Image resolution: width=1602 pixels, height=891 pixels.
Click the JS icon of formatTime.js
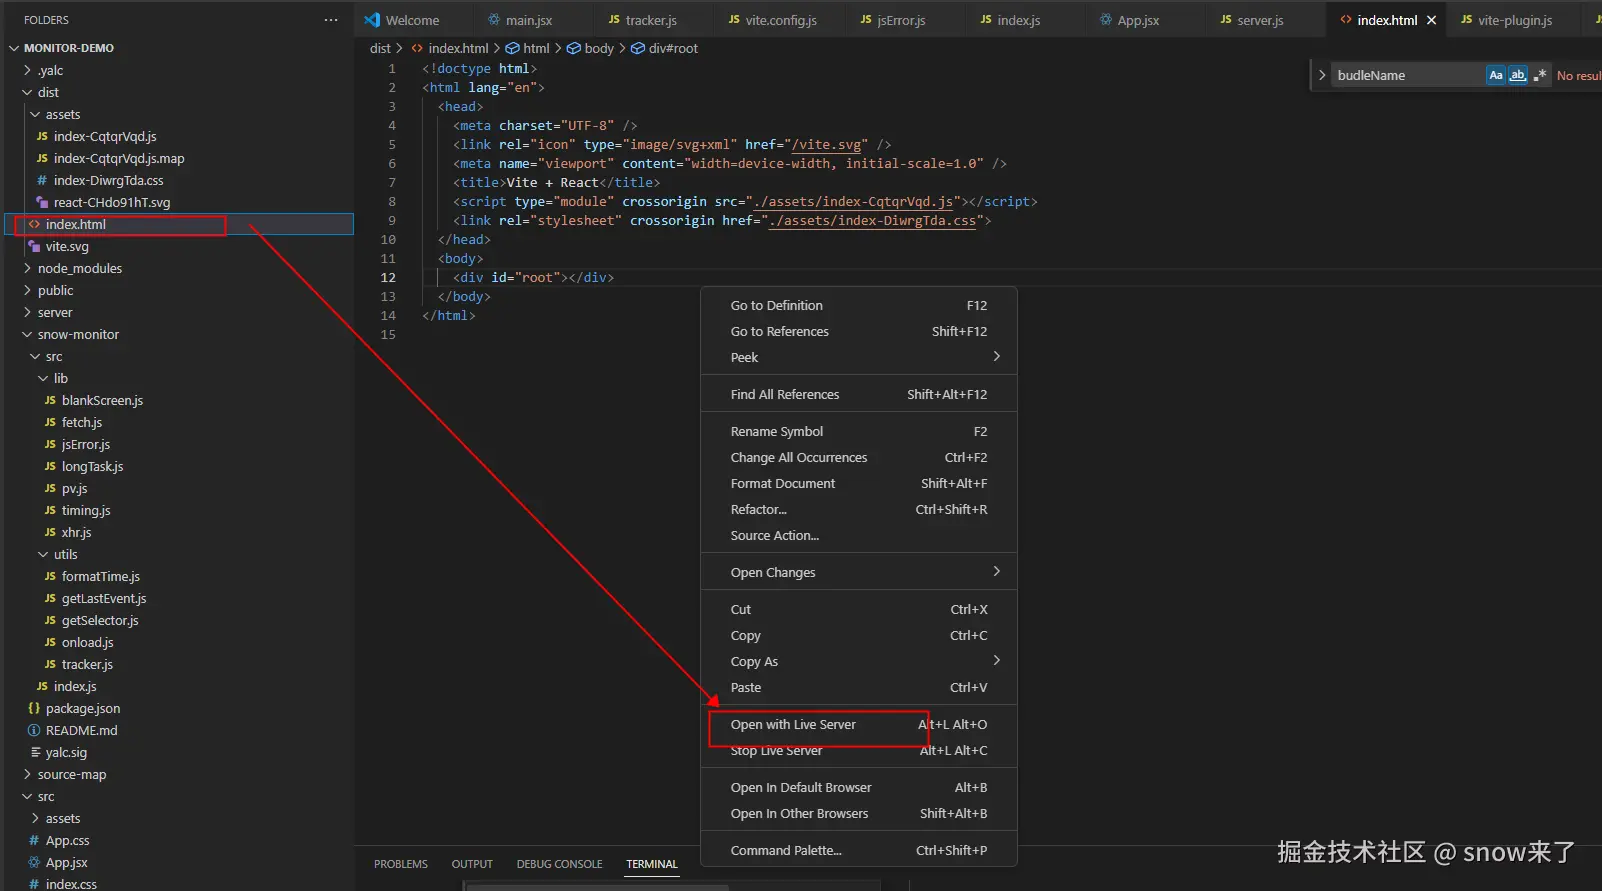(50, 576)
